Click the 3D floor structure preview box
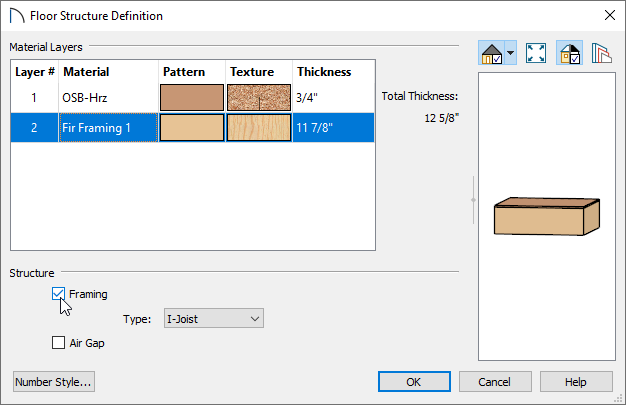The width and height of the screenshot is (626, 405). [x=547, y=216]
